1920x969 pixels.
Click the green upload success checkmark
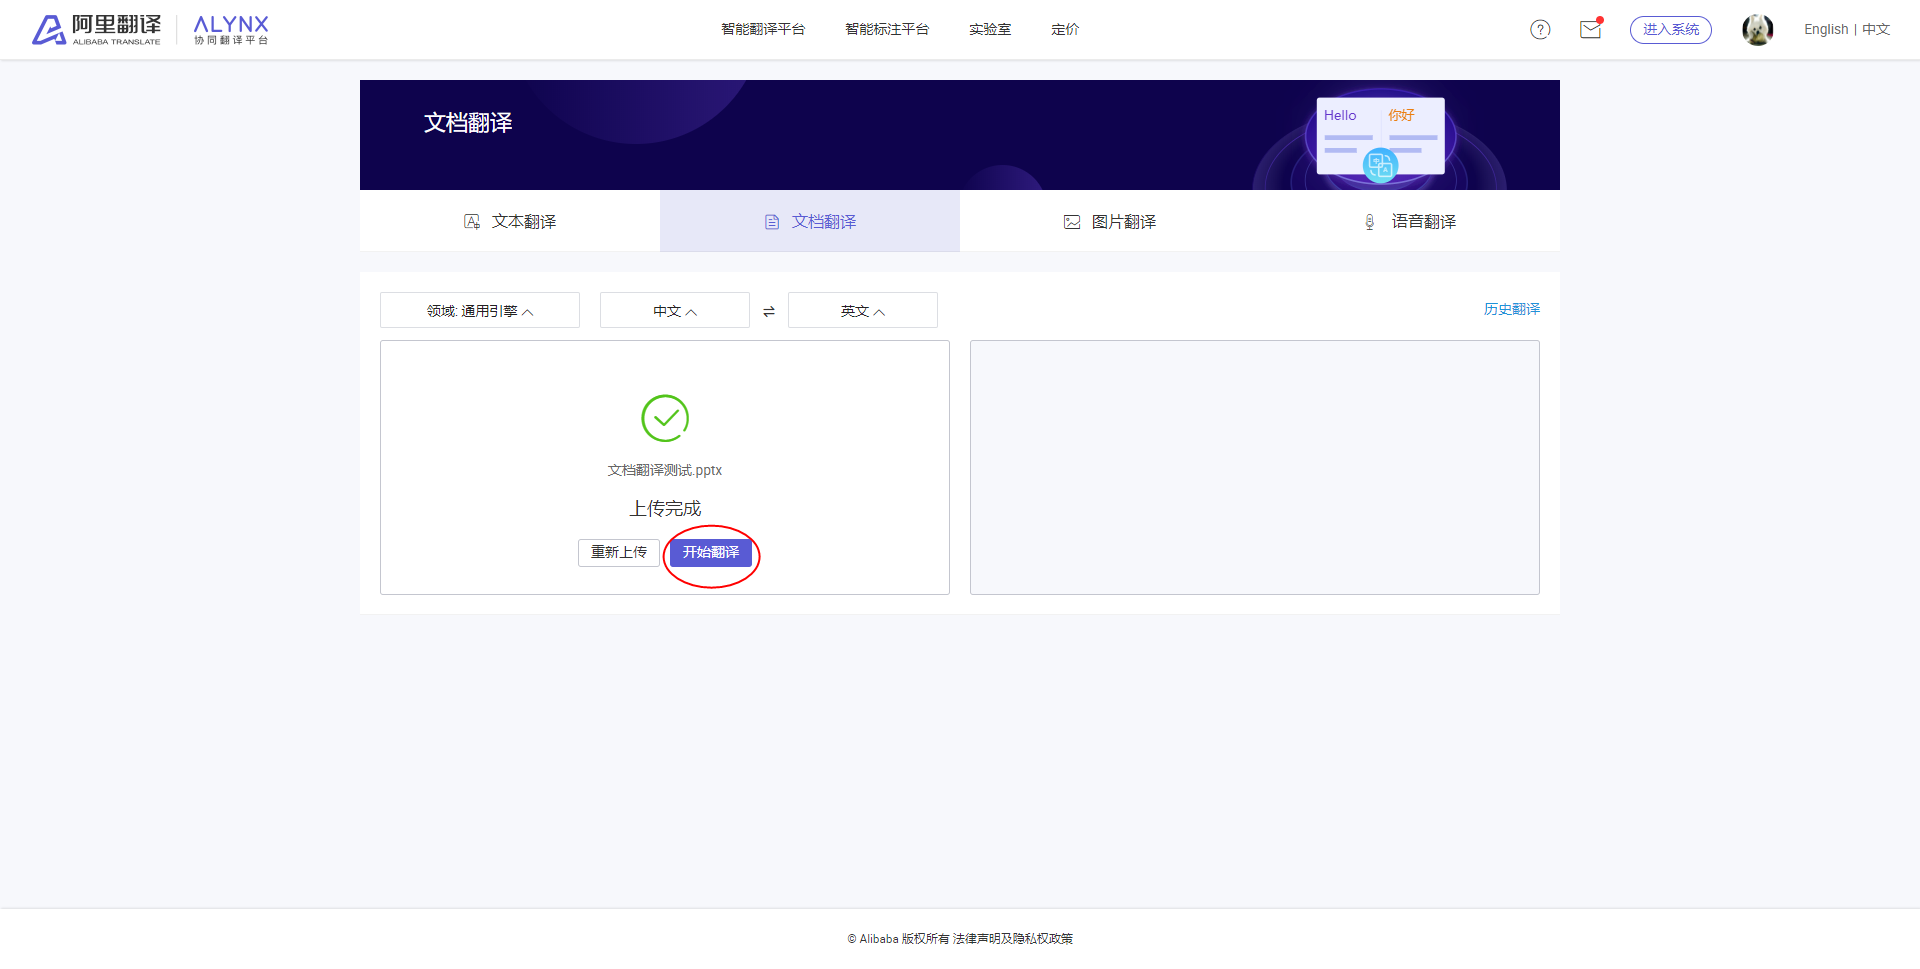665,418
